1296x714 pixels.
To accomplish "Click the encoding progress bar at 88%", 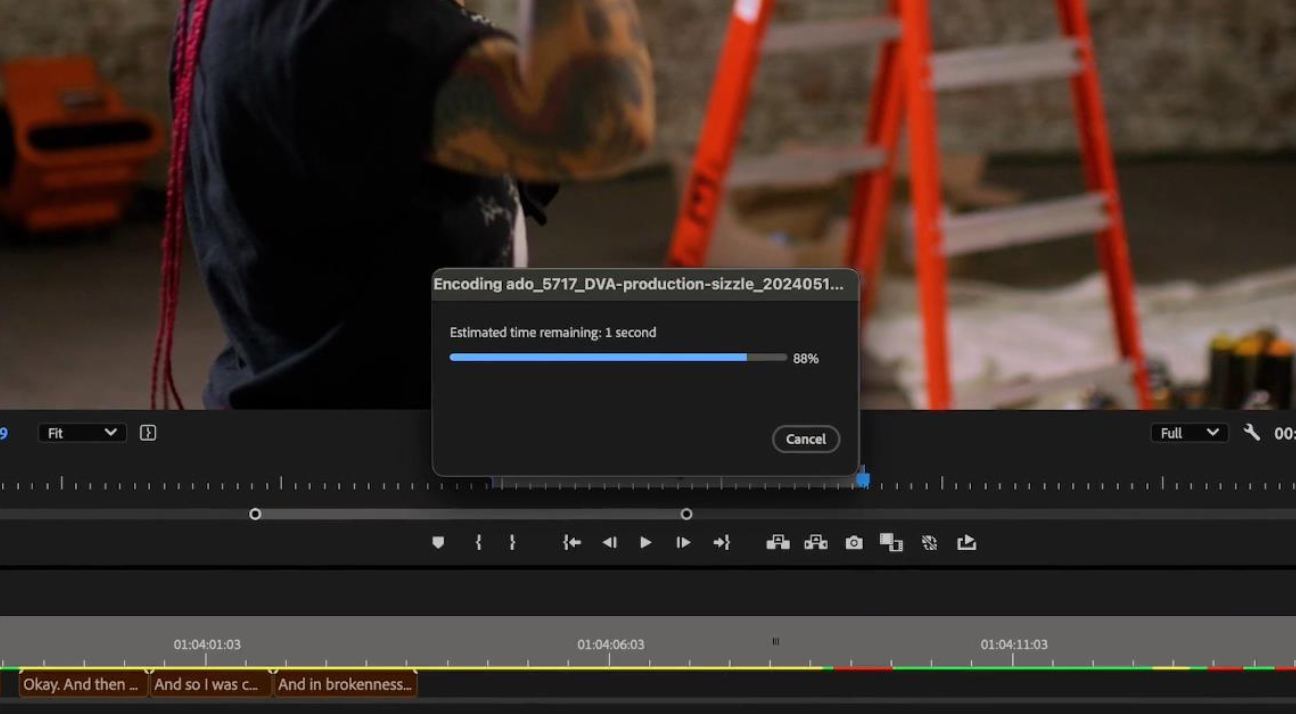I will [x=618, y=357].
